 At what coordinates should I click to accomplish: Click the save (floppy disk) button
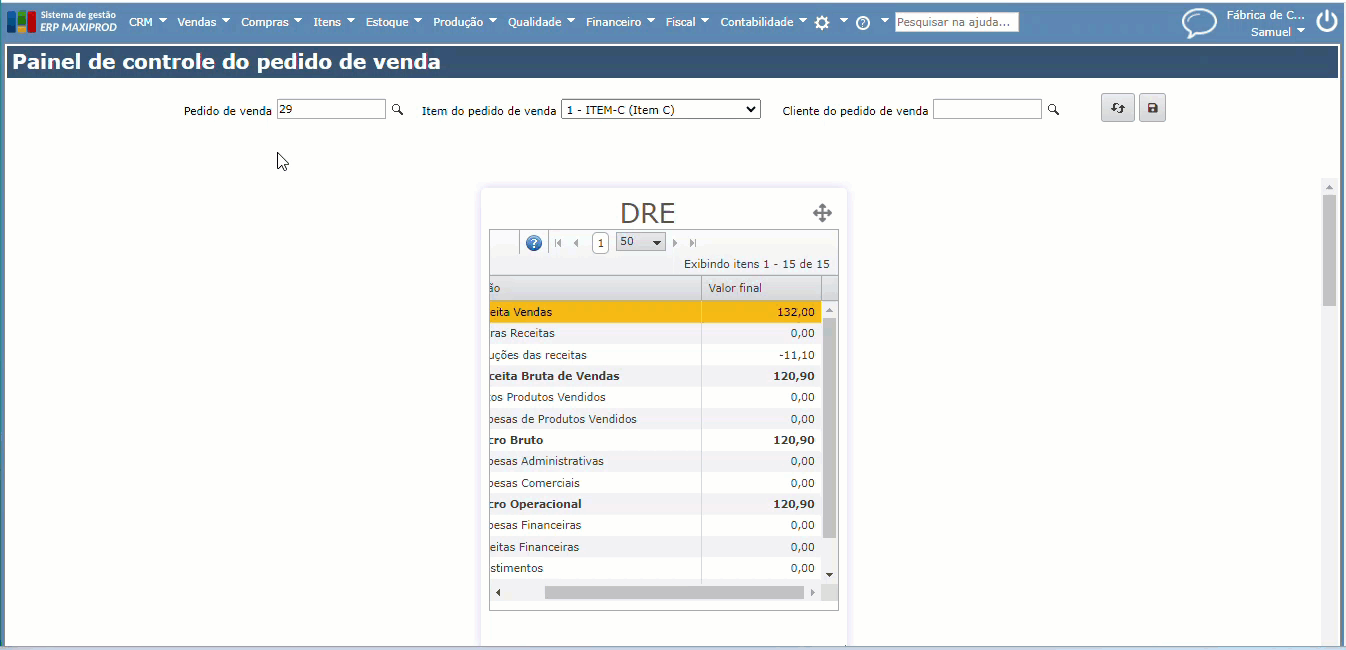point(1152,108)
